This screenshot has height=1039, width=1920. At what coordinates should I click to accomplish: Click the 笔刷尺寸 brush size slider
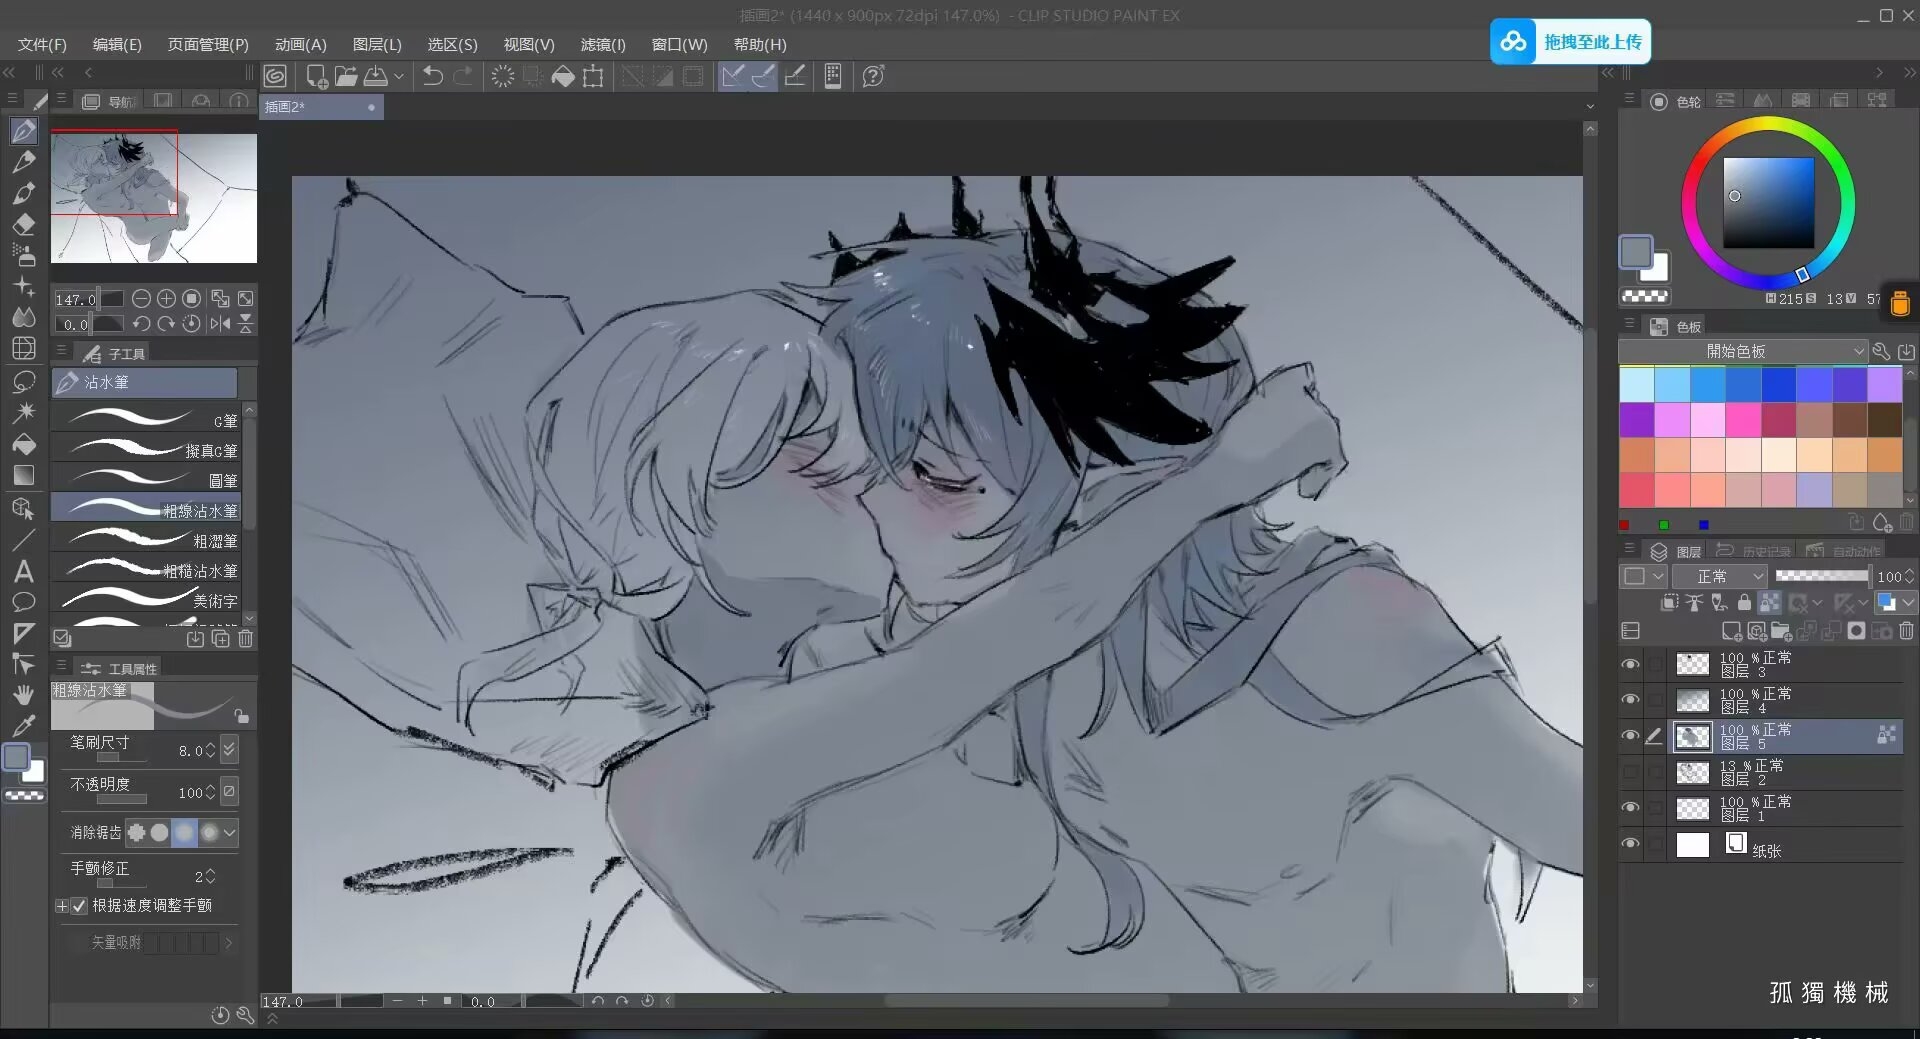(122, 757)
